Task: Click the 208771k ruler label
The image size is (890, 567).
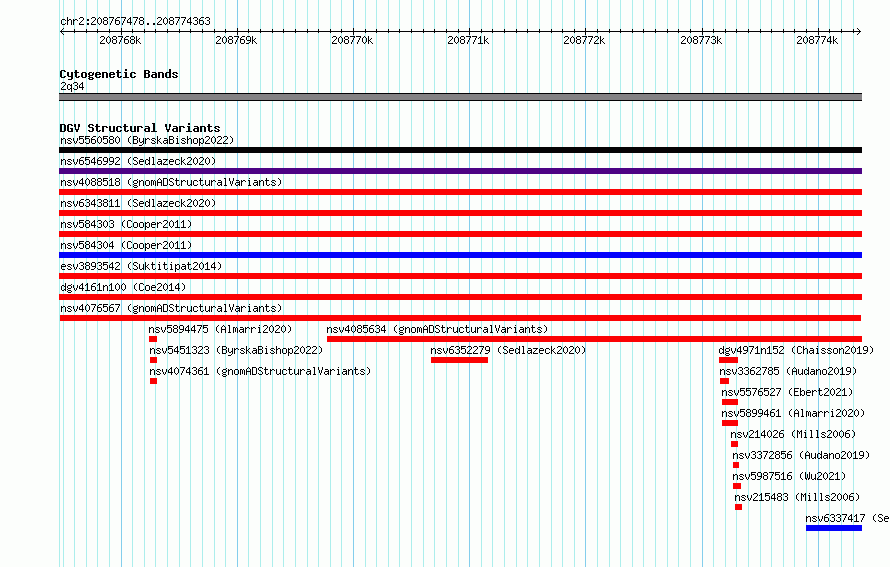Action: pos(468,40)
